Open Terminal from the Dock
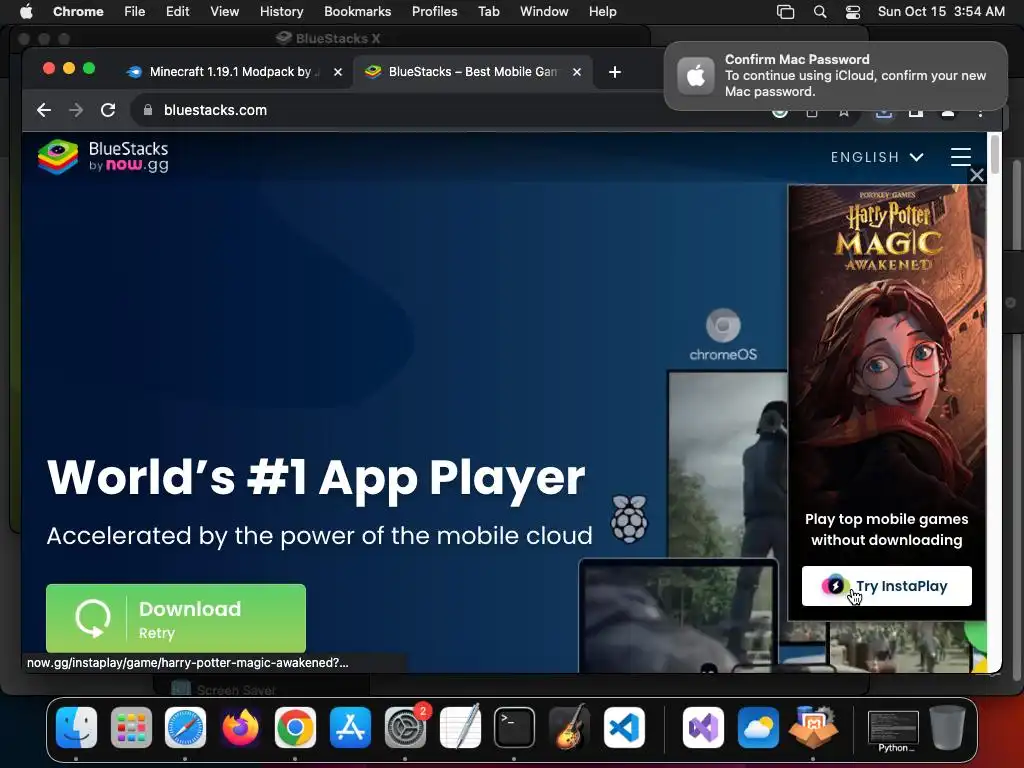1024x768 pixels. [515, 727]
